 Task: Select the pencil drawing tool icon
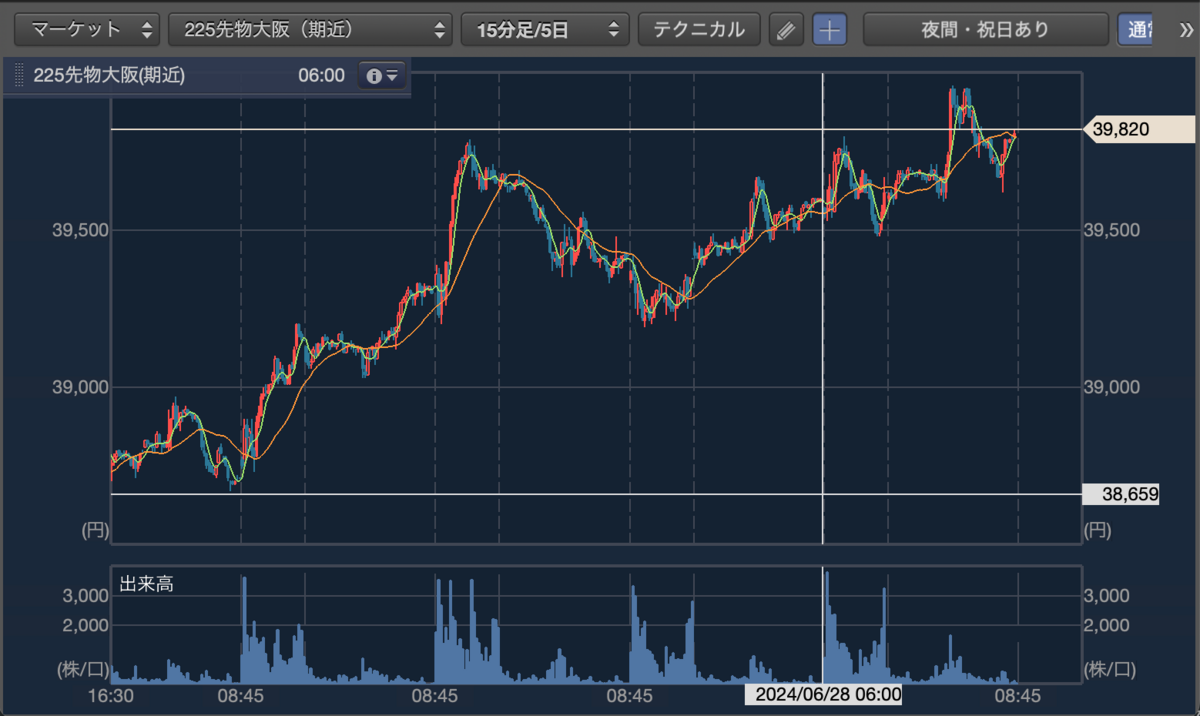coord(786,29)
